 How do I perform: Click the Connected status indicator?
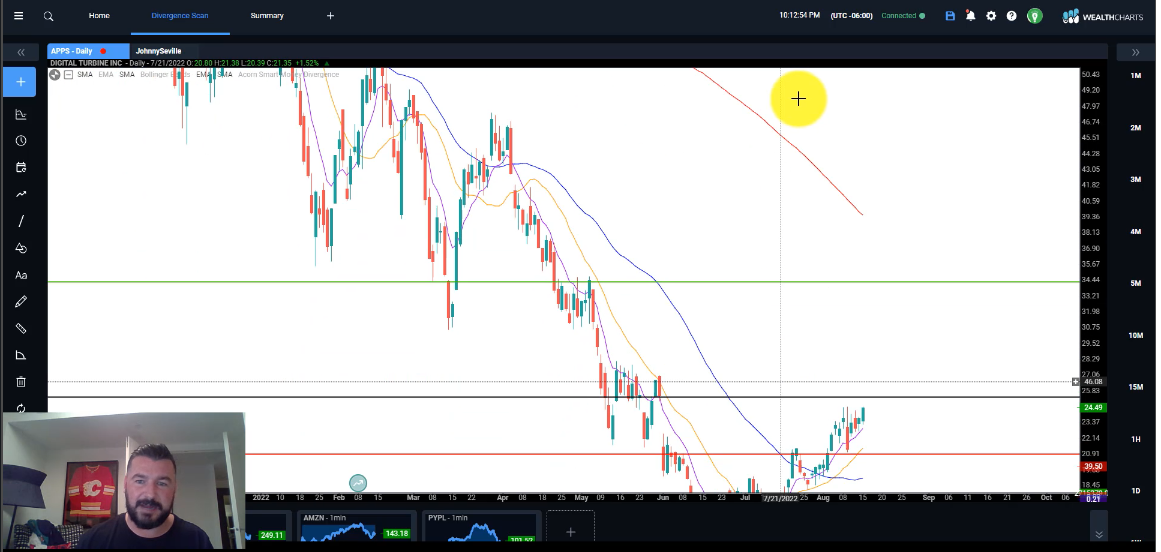(903, 16)
